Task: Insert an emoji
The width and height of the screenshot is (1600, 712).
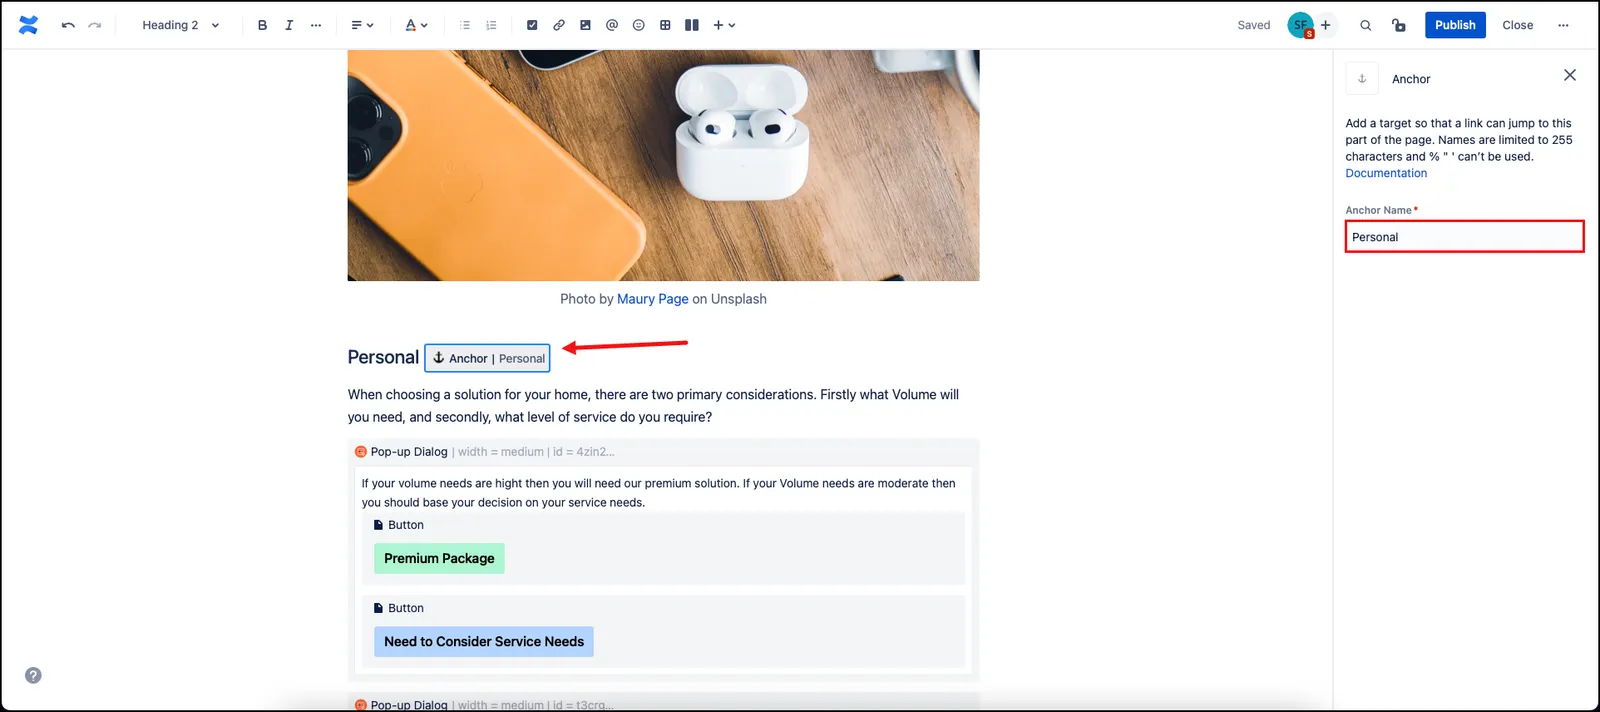Action: [x=639, y=25]
